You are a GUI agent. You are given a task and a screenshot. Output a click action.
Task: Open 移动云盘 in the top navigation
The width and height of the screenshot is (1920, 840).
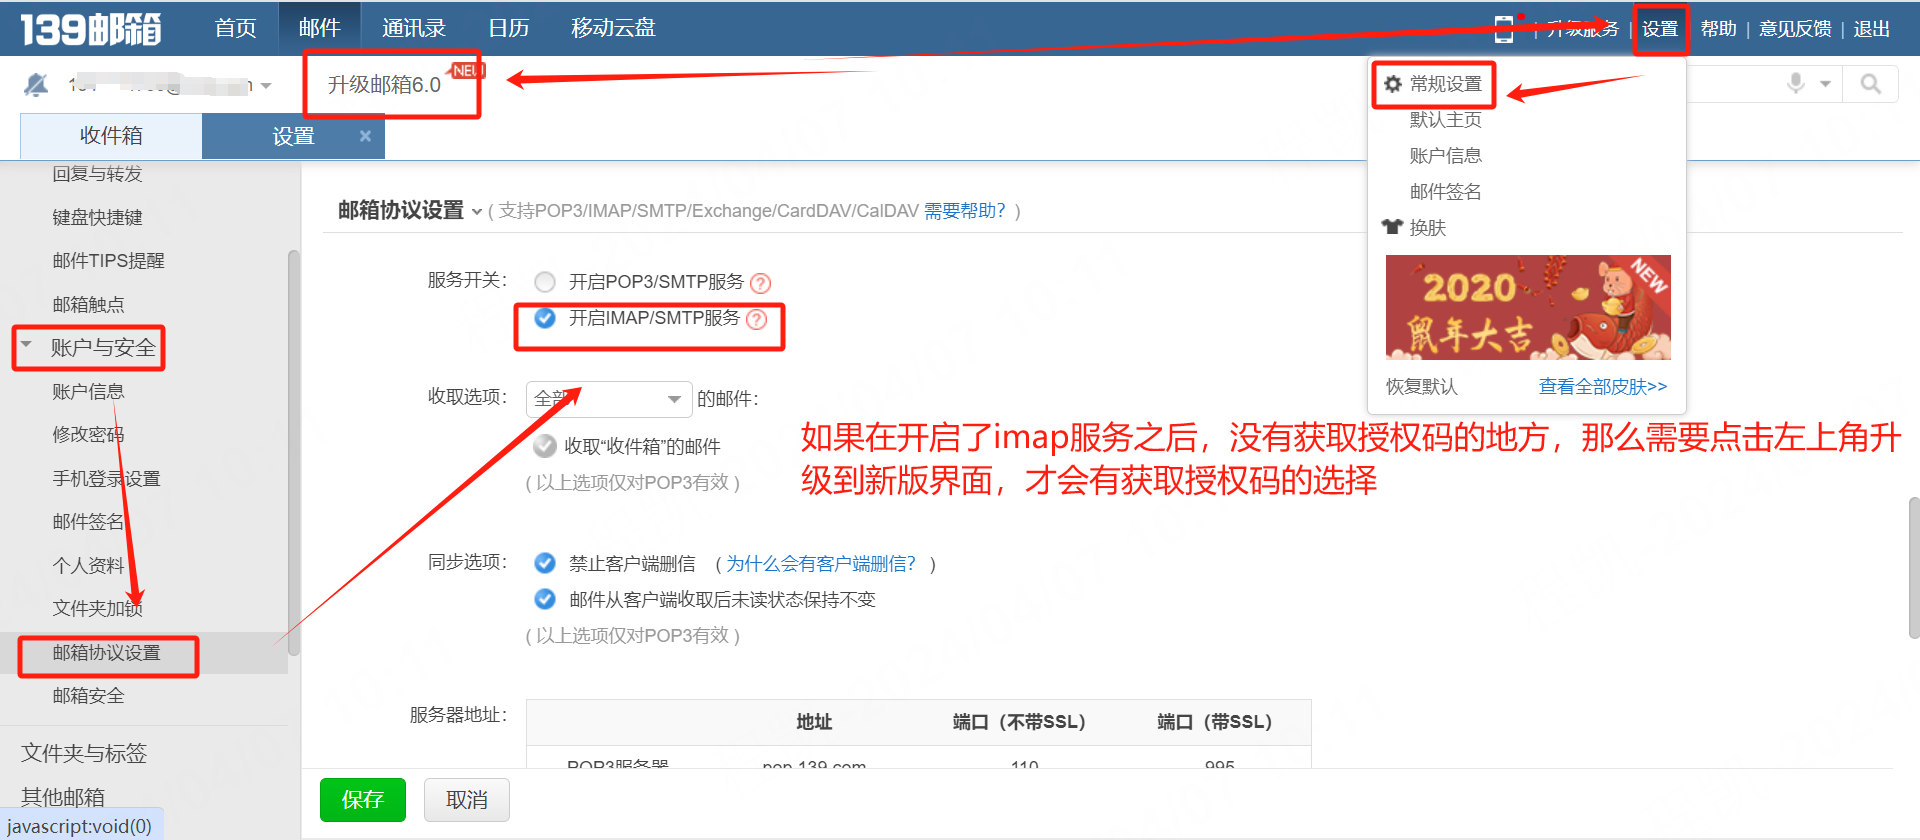click(613, 28)
